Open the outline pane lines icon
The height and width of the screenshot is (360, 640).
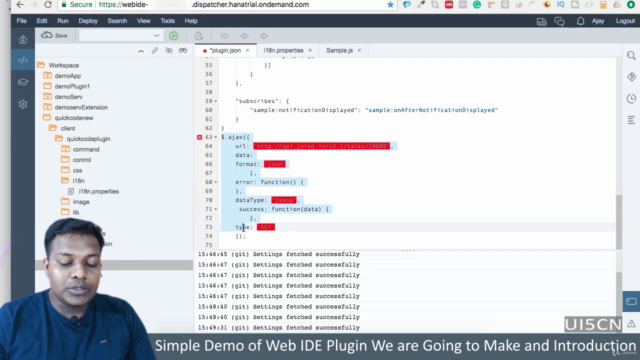631,120
